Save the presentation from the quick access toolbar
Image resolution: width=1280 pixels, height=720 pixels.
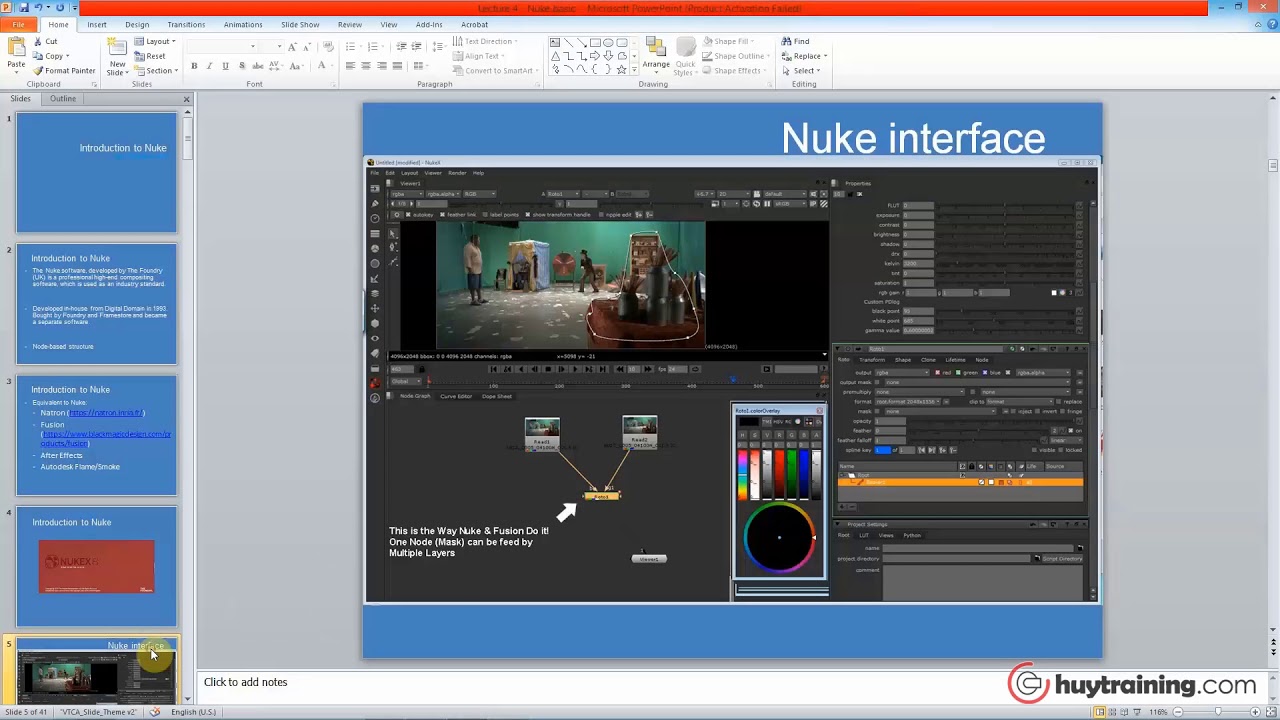[23, 8]
